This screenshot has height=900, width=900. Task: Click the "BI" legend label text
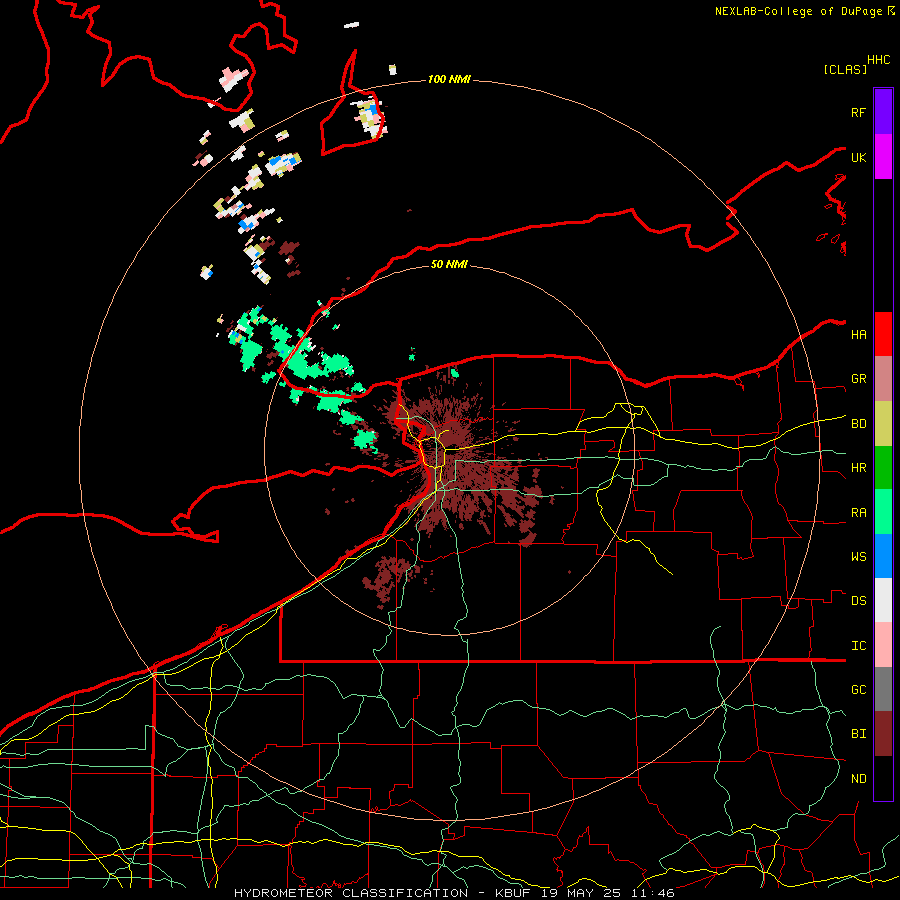pyautogui.click(x=858, y=734)
